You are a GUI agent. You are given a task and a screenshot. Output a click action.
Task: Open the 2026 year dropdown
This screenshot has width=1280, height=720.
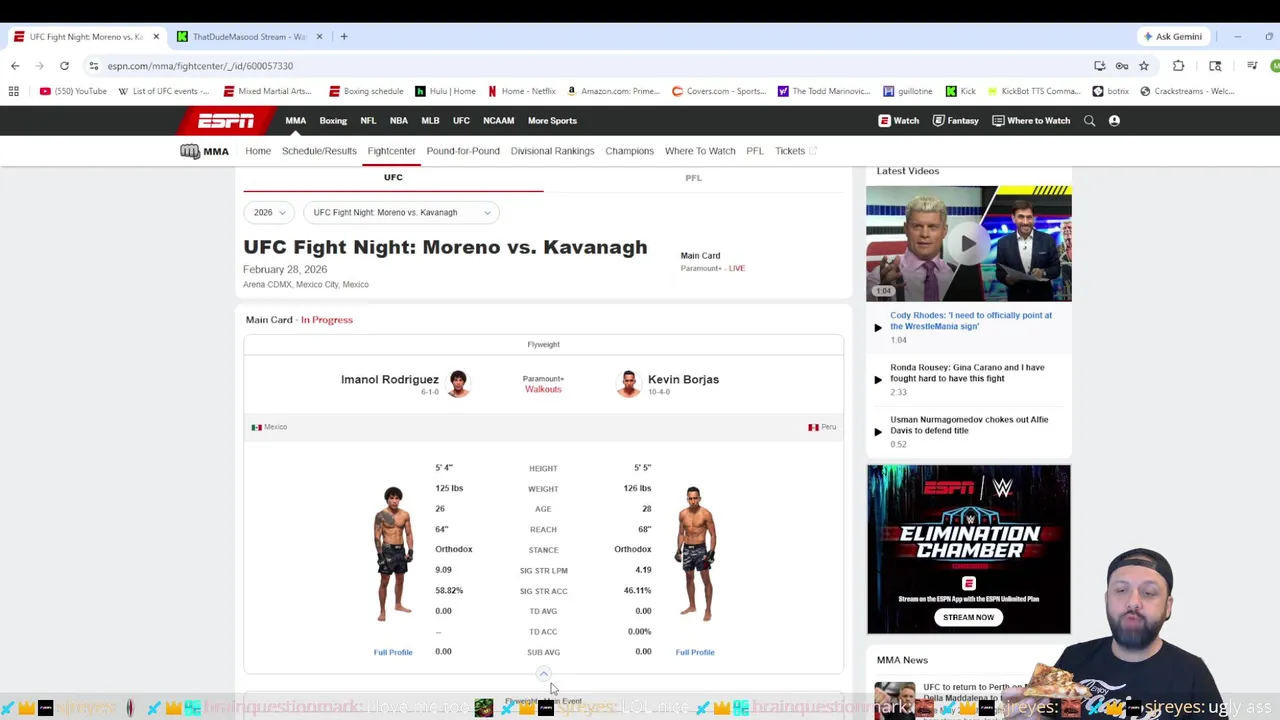click(x=269, y=213)
